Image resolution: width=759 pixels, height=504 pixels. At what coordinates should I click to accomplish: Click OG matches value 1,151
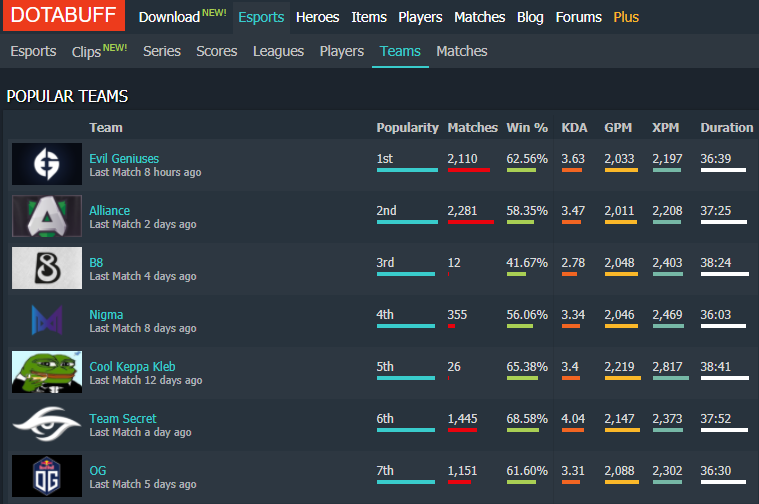pos(462,471)
